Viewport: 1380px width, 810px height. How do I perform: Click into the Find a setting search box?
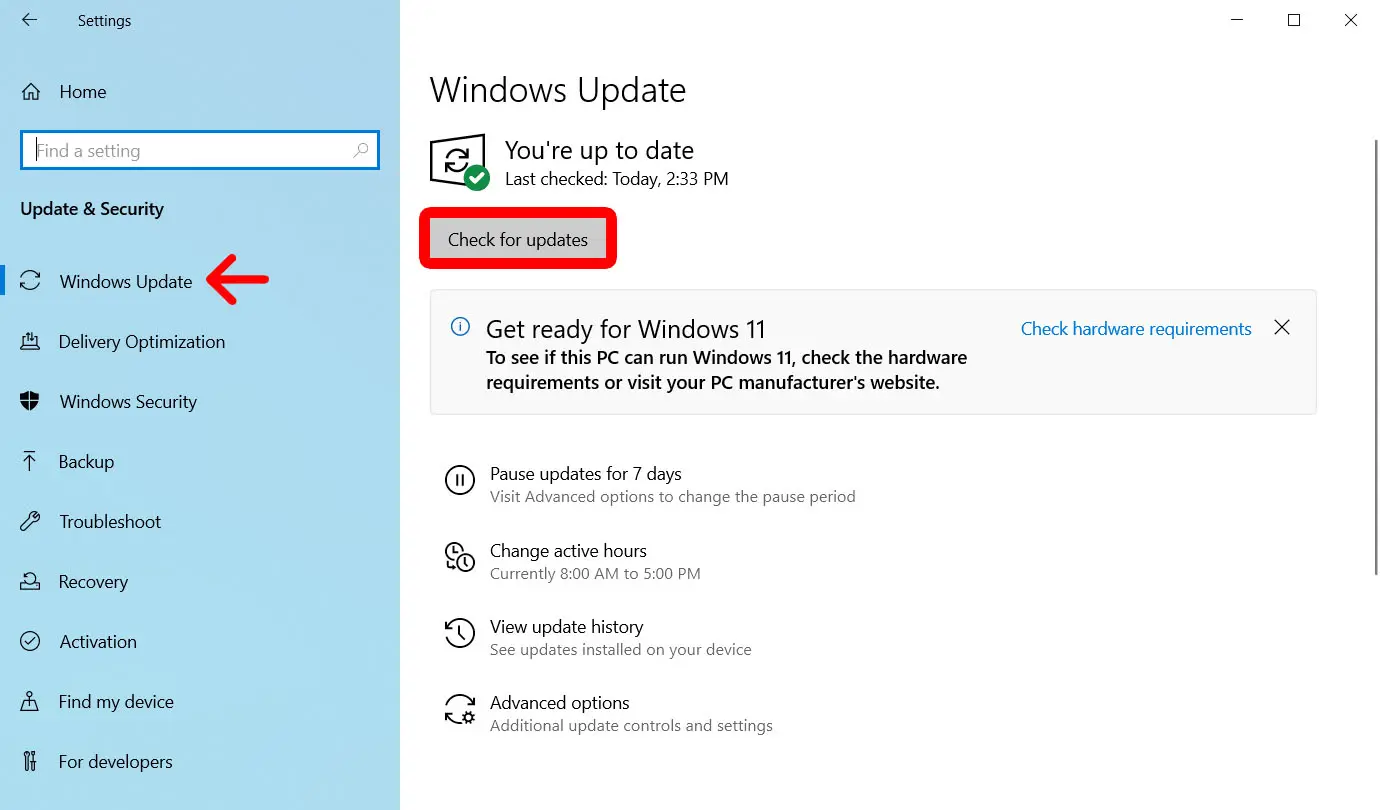pos(200,151)
